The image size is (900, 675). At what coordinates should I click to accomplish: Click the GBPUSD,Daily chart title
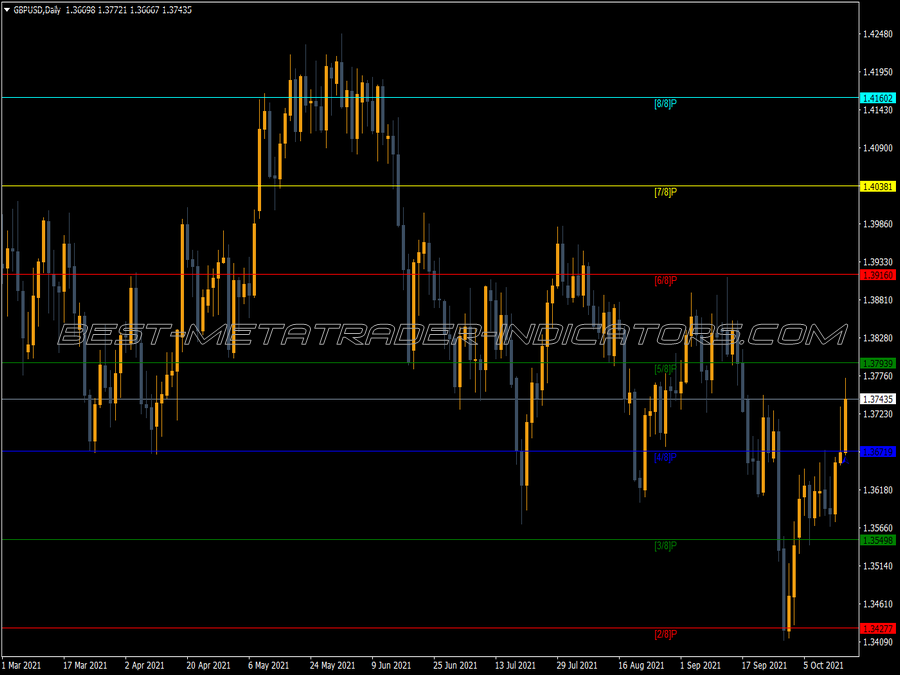pyautogui.click(x=37, y=10)
